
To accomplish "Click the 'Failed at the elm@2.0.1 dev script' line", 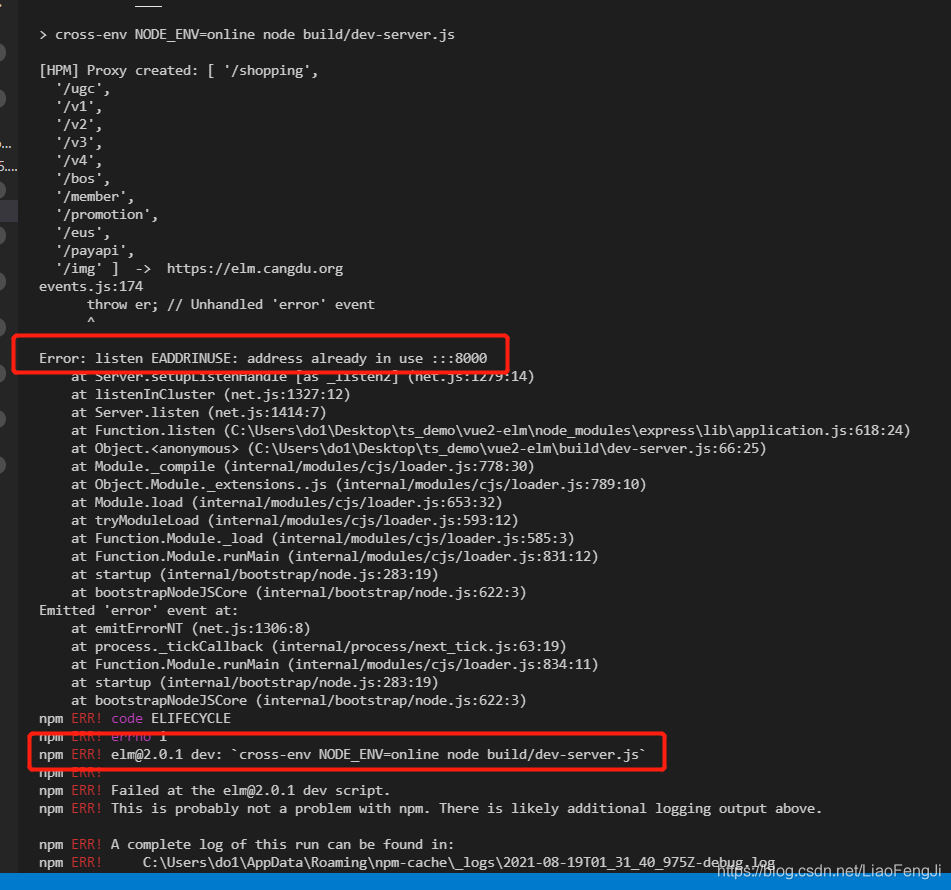I will [250, 790].
